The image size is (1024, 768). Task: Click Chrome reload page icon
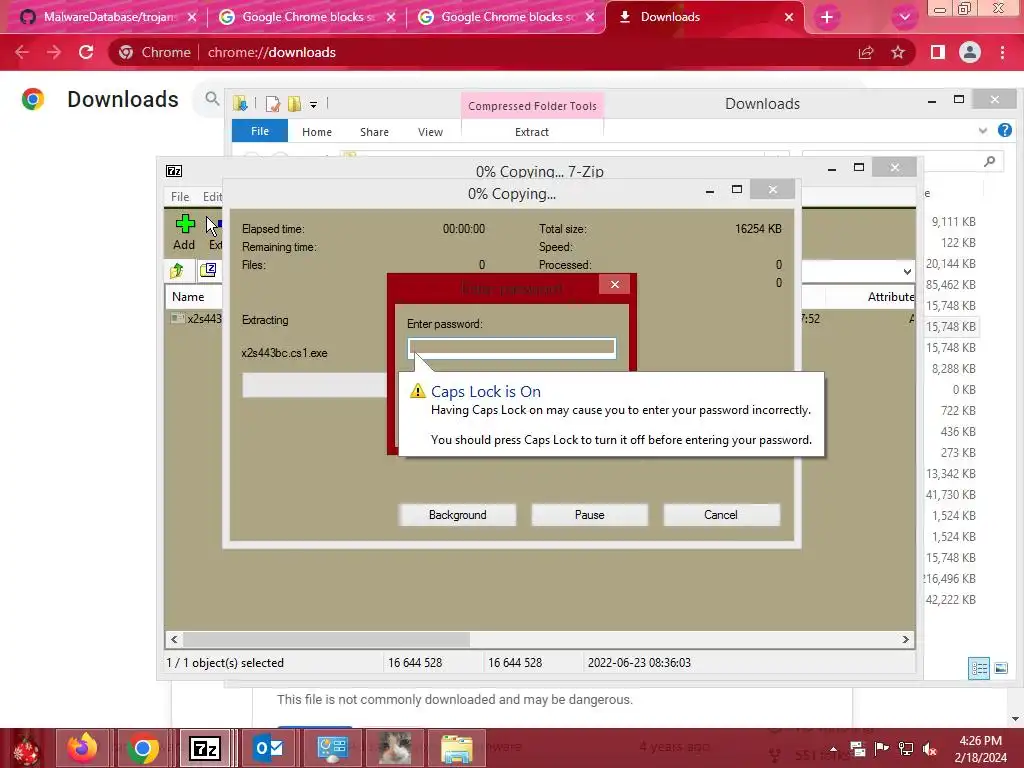pyautogui.click(x=86, y=52)
